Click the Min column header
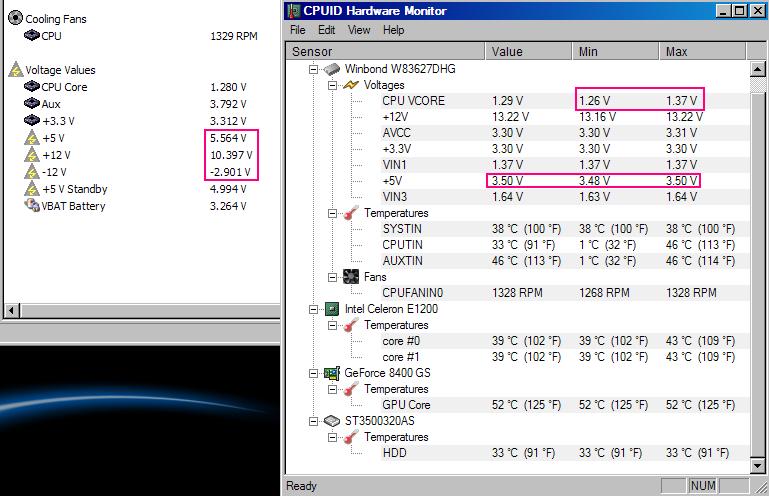The width and height of the screenshot is (769, 496). 615,52
